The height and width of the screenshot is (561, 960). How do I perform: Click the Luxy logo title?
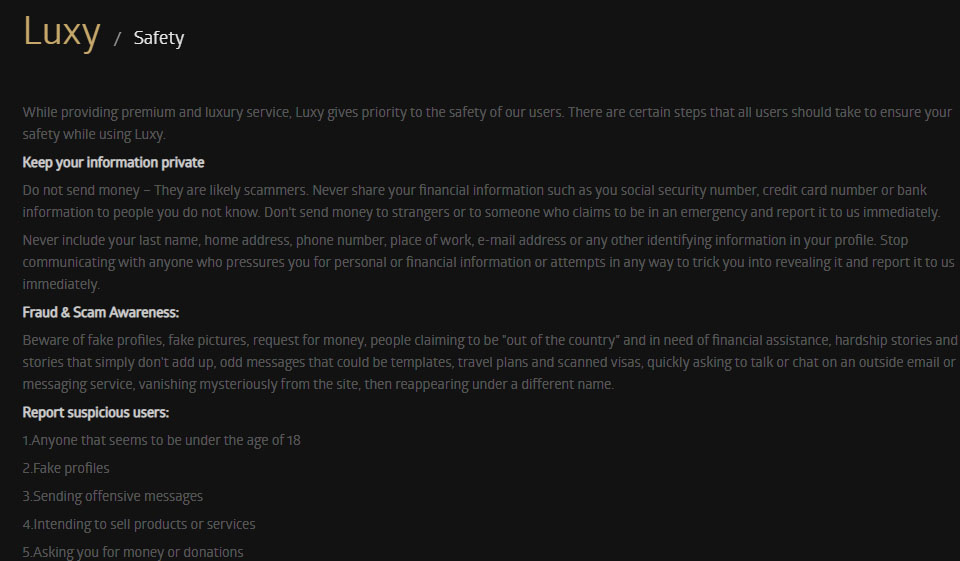pos(61,33)
